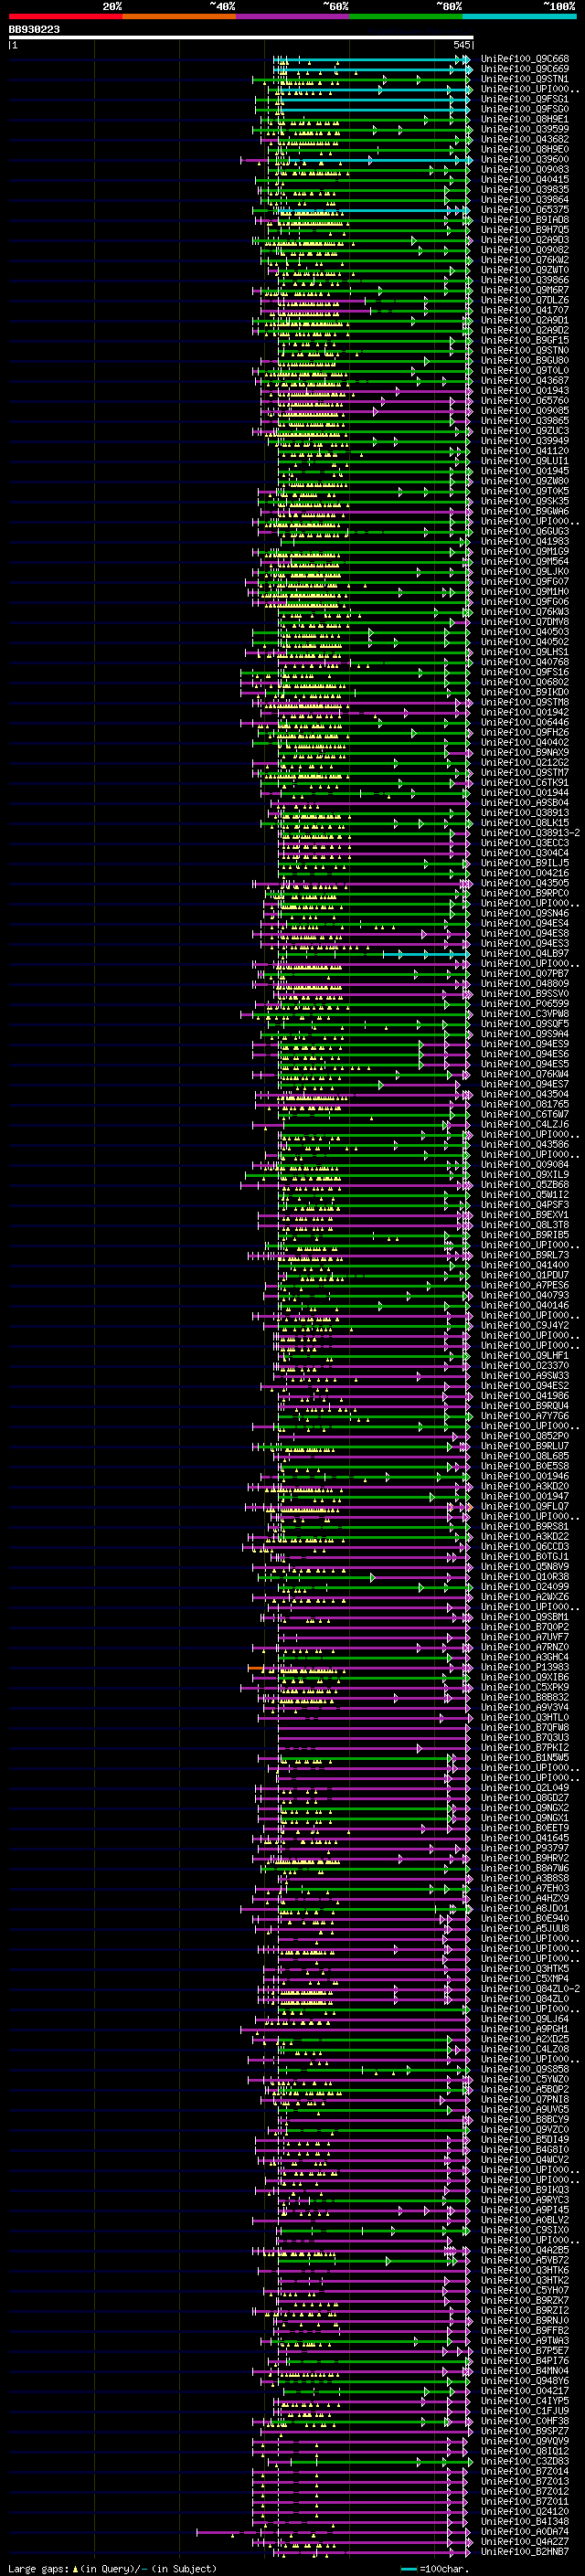This screenshot has width=585, height=2576.
Task: Click the UniRef100_Q8H9E1 entry
Action: 525,119
